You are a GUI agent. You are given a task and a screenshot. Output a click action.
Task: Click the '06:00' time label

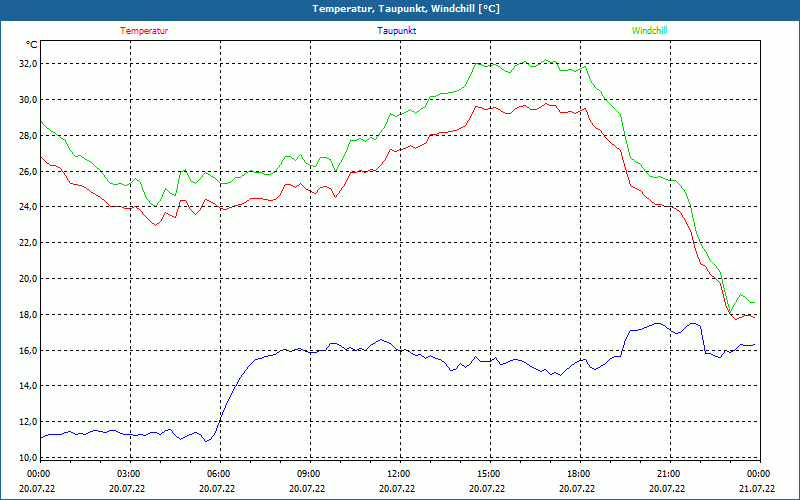pyautogui.click(x=218, y=474)
